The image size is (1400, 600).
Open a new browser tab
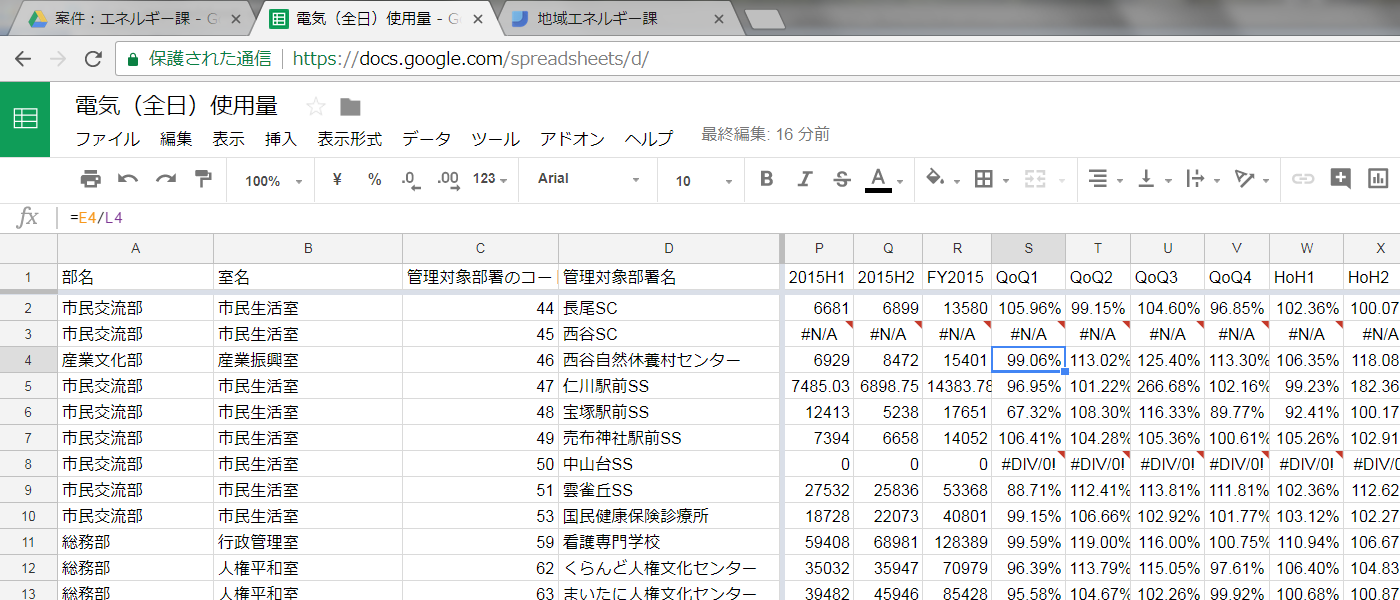764,19
